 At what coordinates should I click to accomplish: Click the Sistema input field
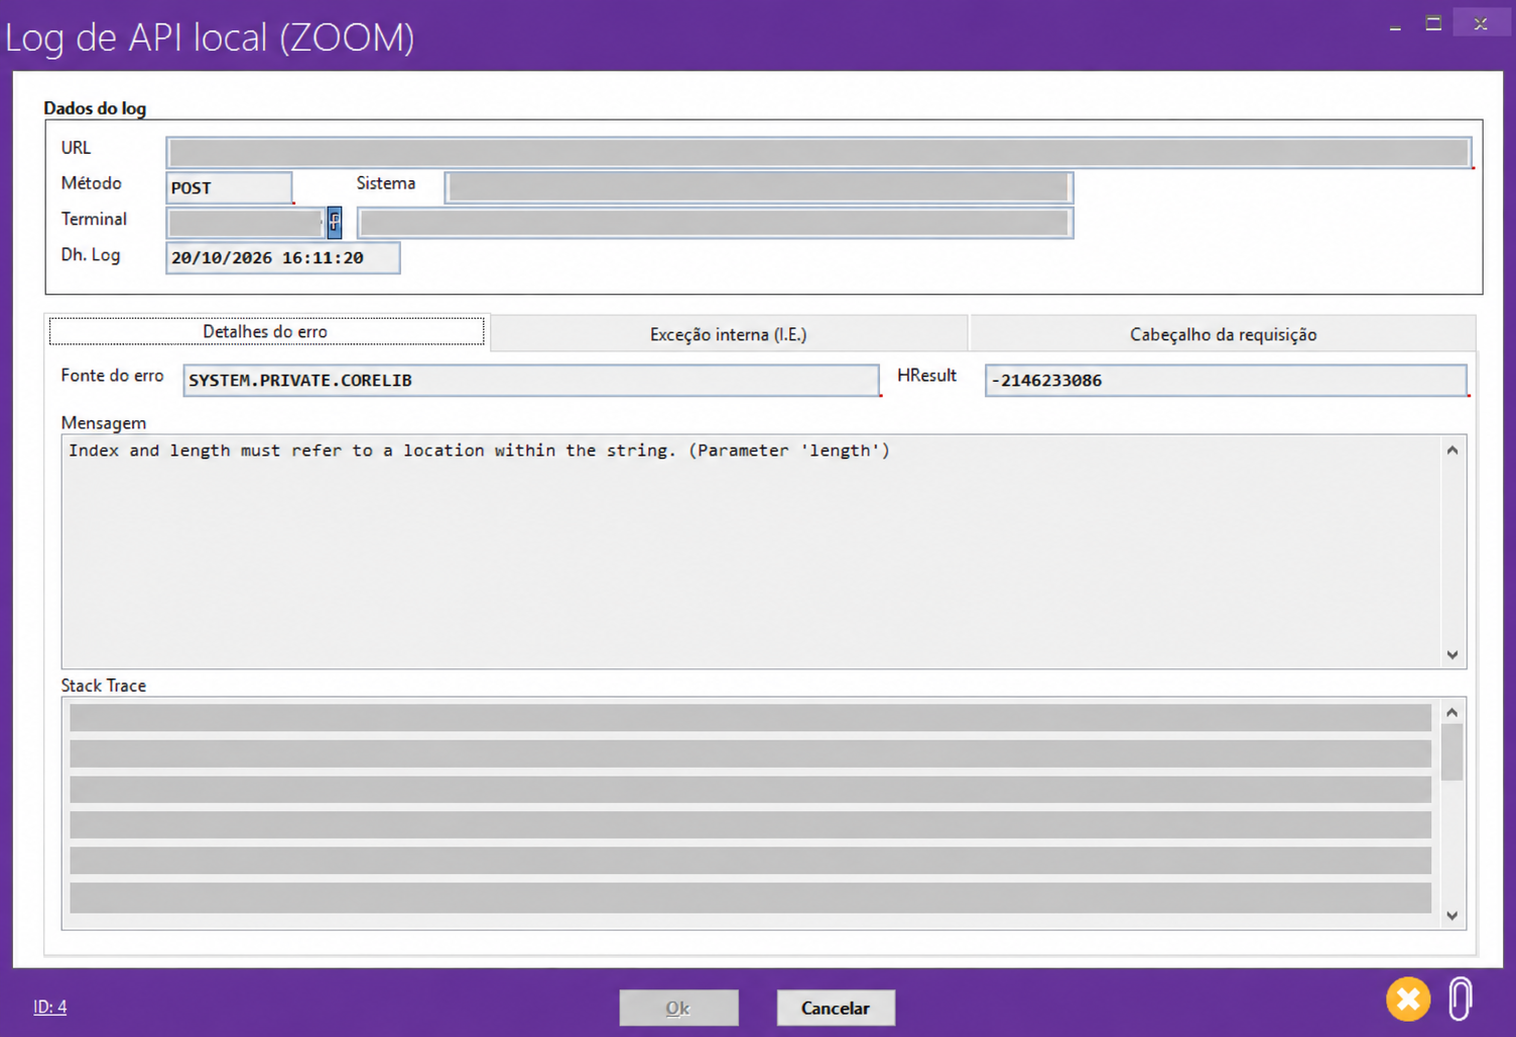coord(759,187)
